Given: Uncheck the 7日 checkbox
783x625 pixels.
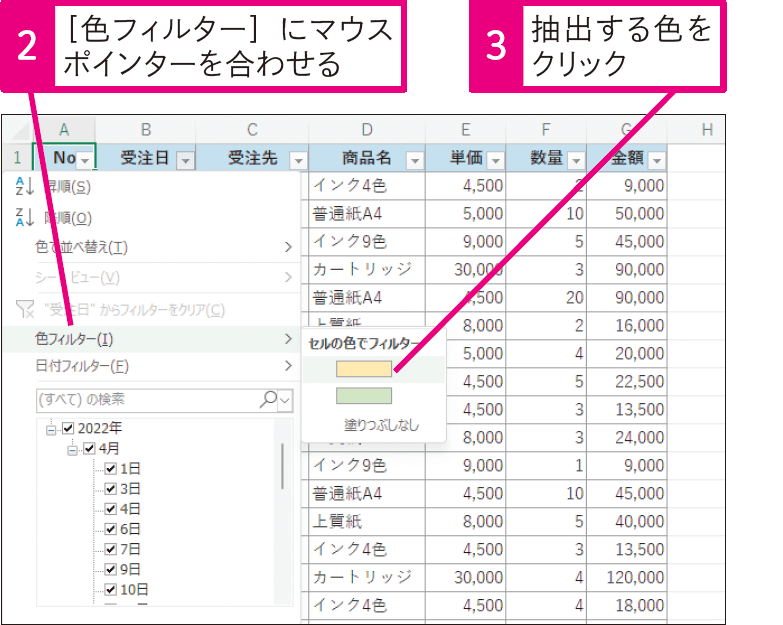Looking at the screenshot, I should click(x=110, y=549).
